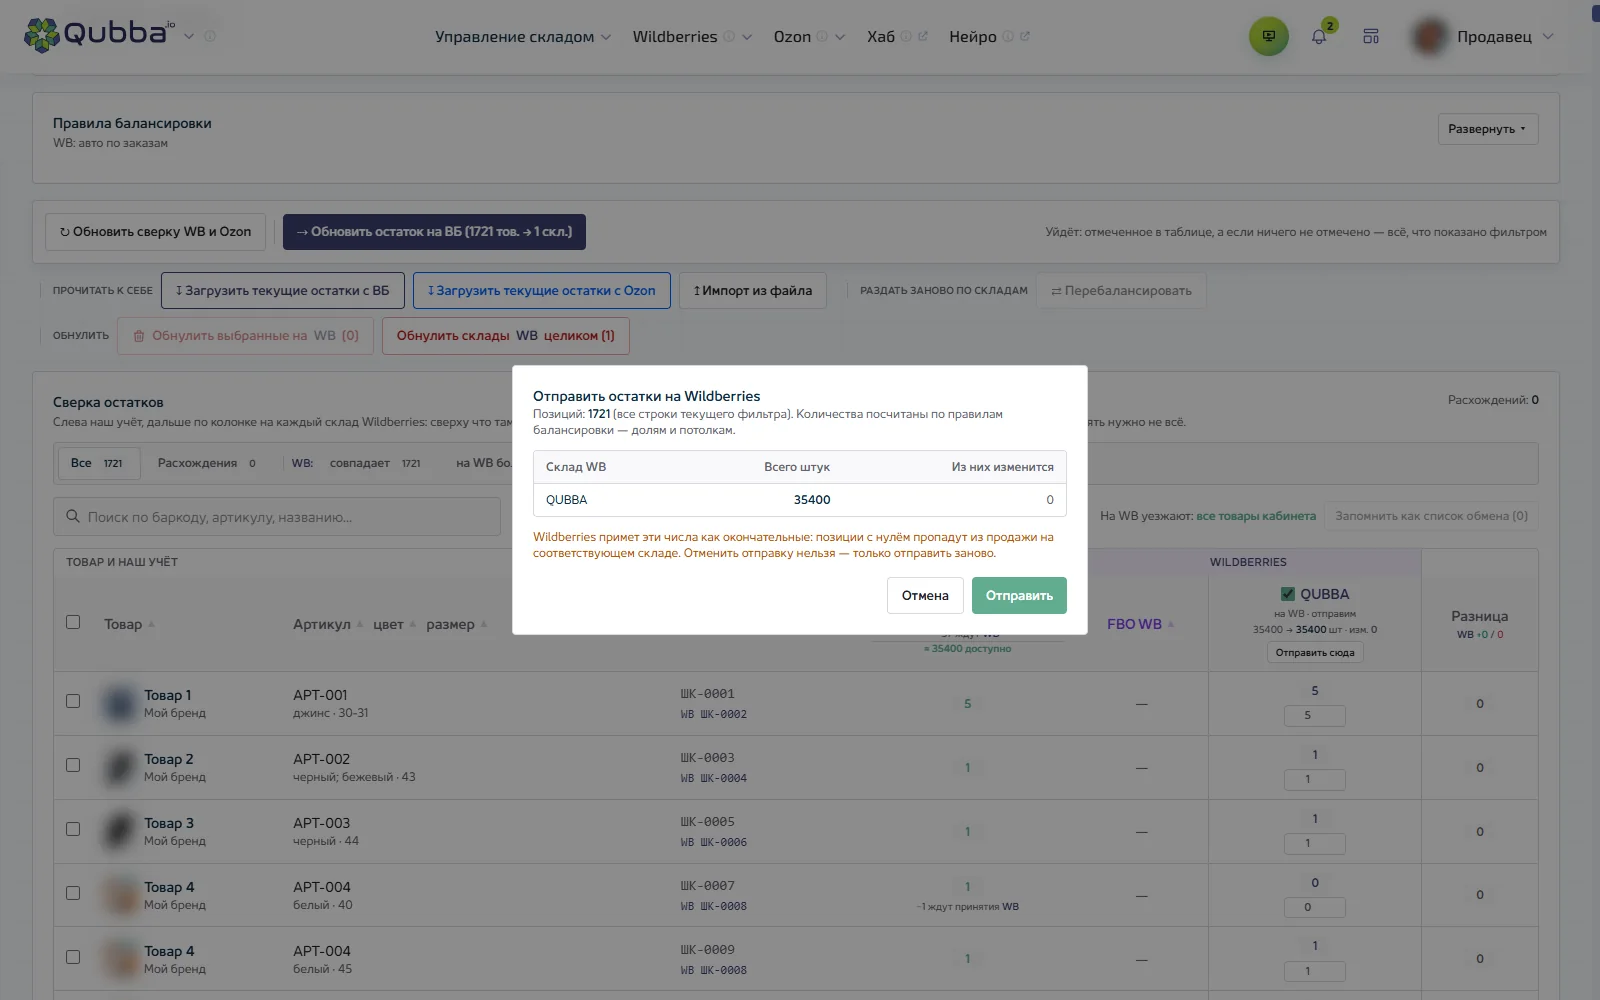Focus the barcode and article search field

[x=277, y=517]
